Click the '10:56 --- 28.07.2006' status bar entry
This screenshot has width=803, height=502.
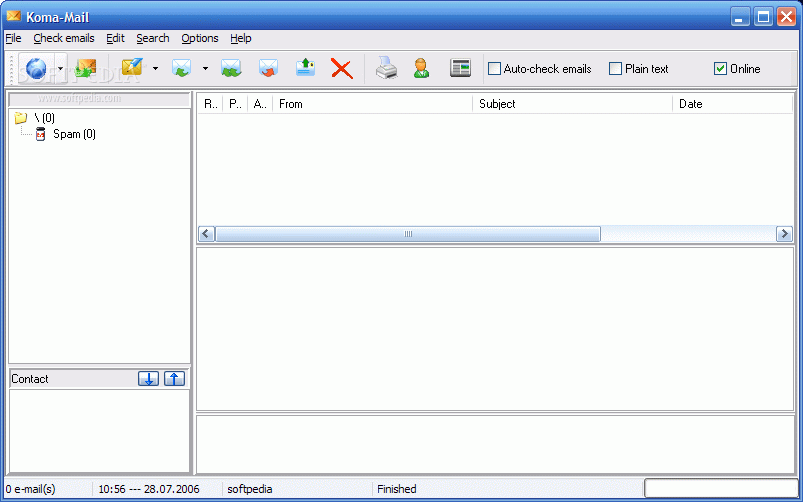click(149, 489)
